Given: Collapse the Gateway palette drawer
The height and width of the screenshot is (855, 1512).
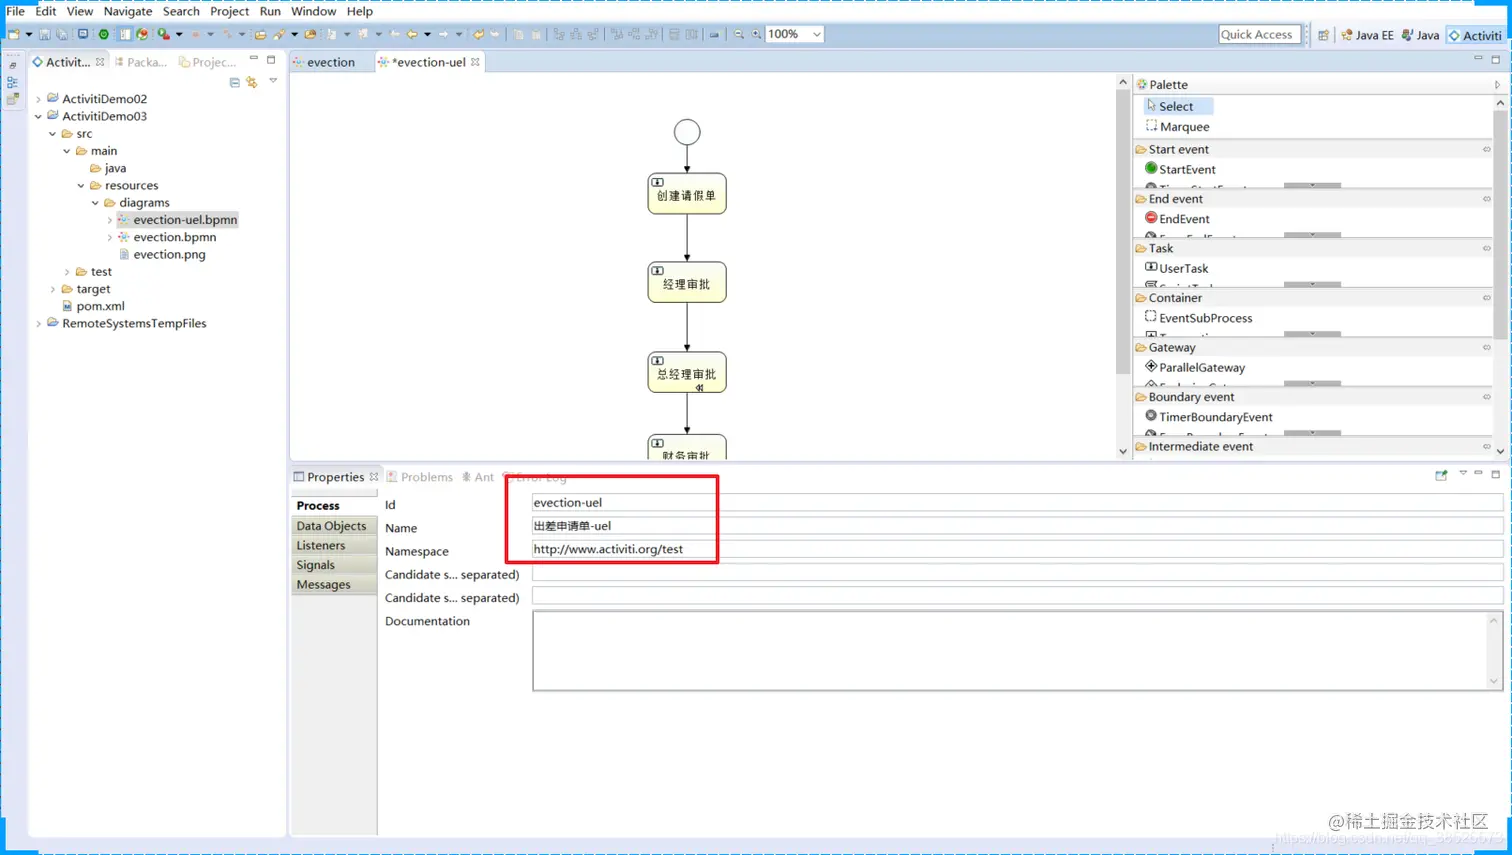Looking at the screenshot, I should click(1313, 347).
